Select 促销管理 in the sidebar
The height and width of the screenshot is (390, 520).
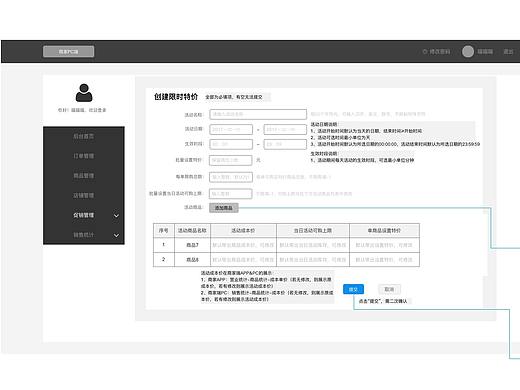point(84,215)
